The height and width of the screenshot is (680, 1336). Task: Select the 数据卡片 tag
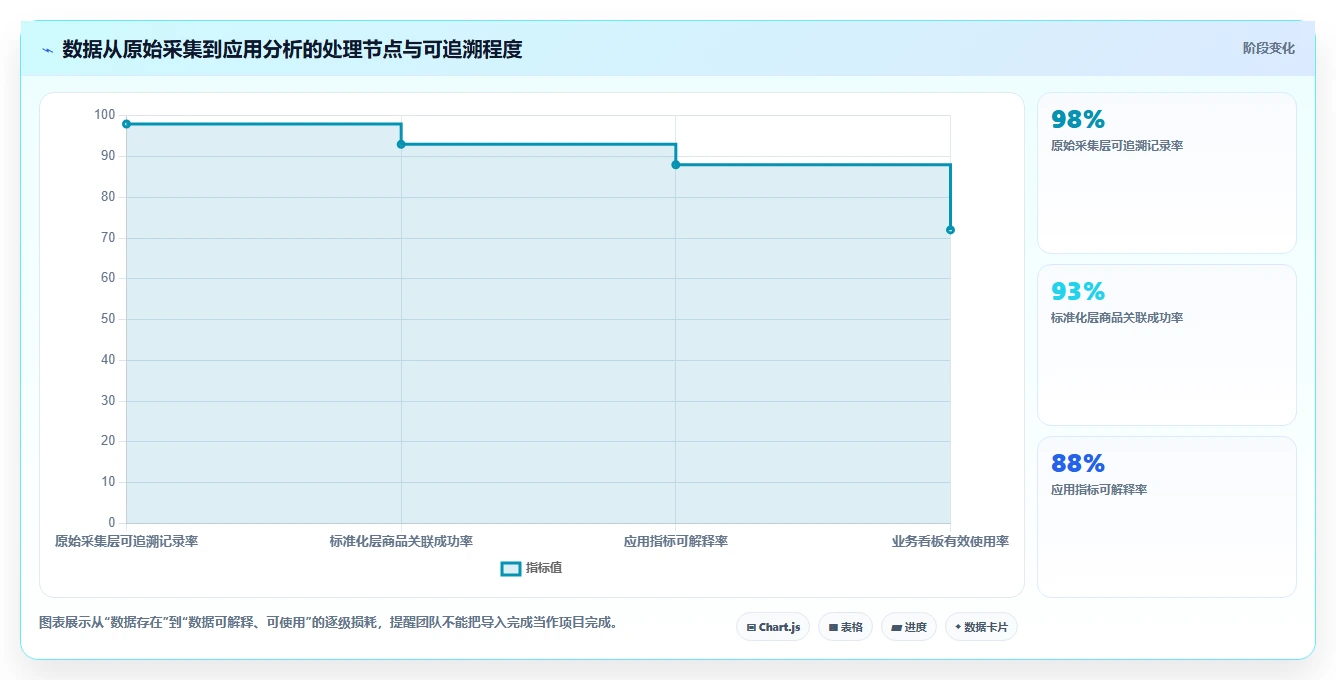click(981, 627)
